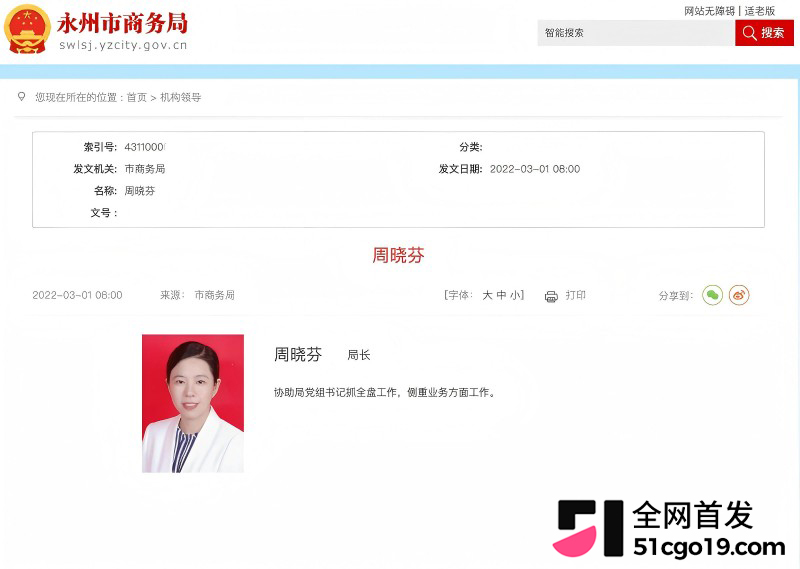The image size is (800, 569).
Task: Open the 永州市商务局 site title
Action: click(x=122, y=23)
